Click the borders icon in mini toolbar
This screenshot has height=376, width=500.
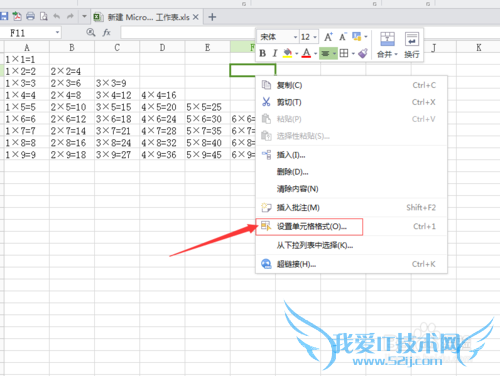[344, 53]
